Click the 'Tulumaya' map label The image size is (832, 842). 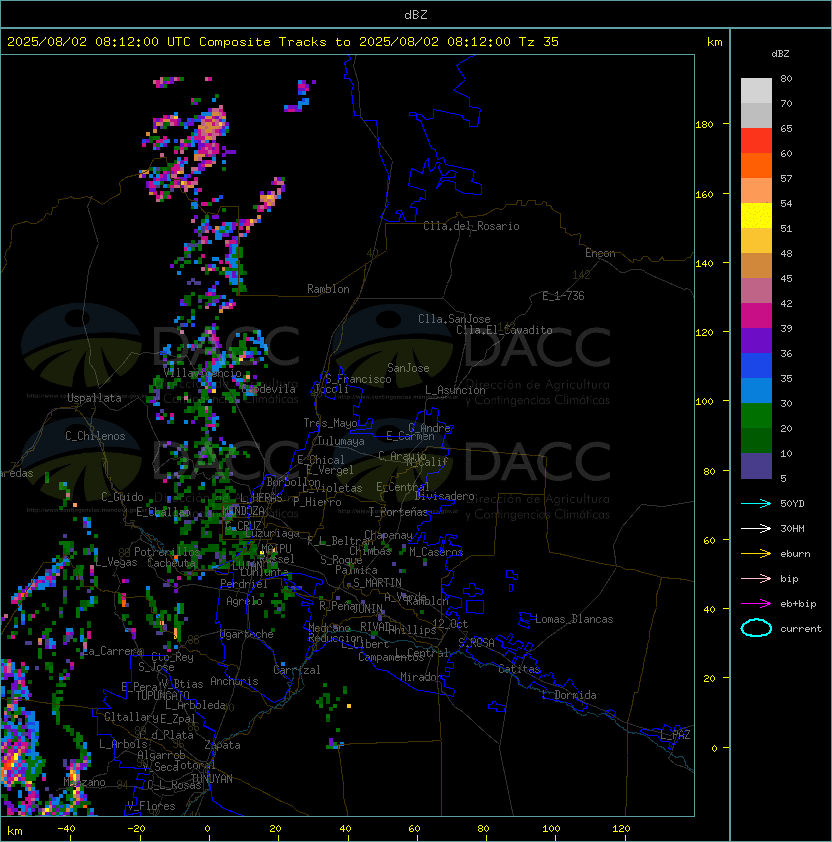tap(341, 441)
